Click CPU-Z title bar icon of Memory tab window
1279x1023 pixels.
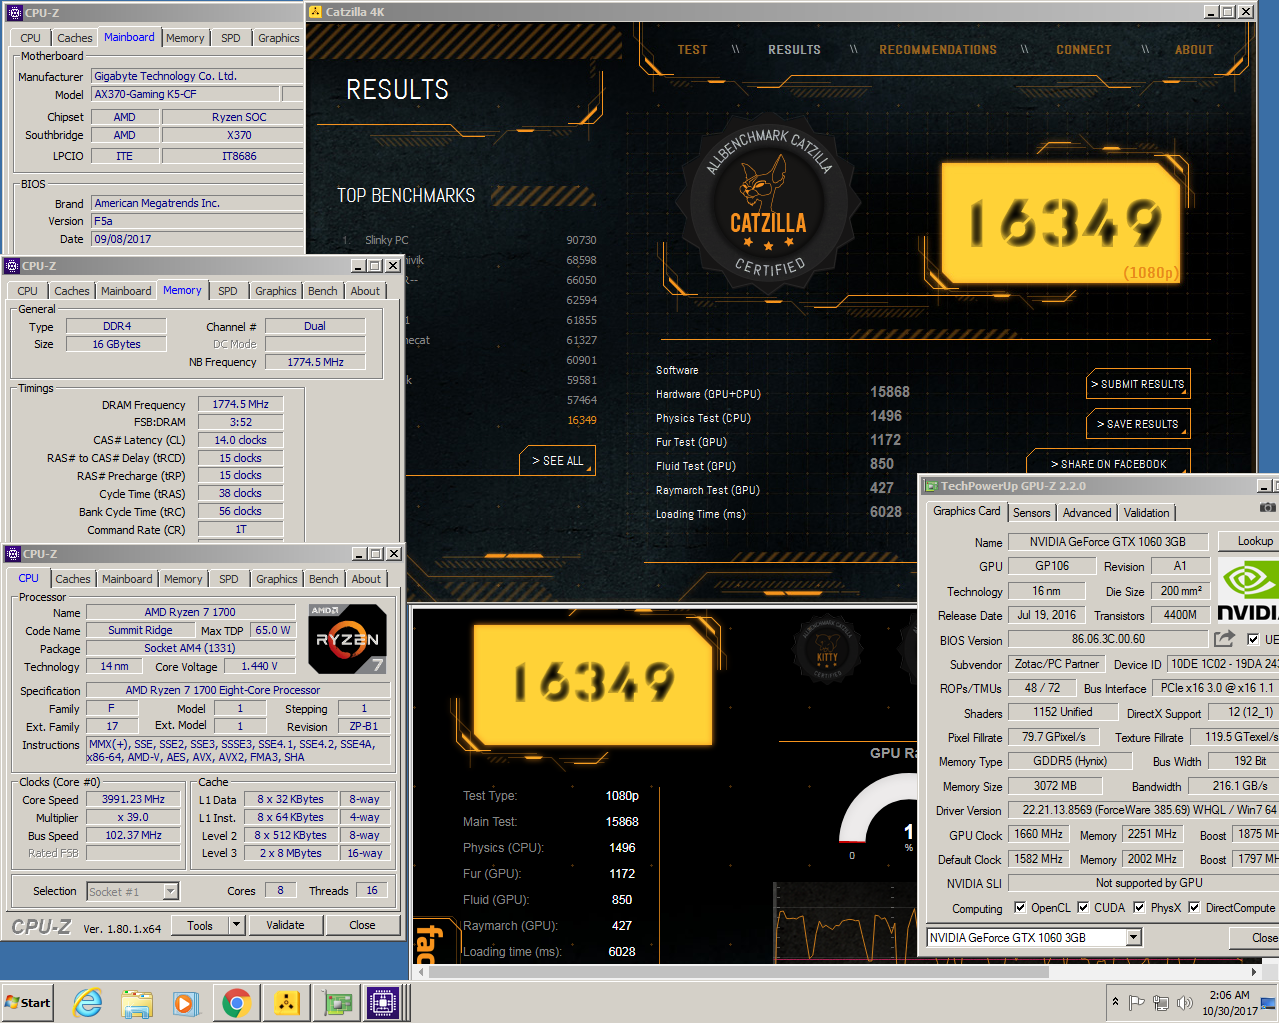[x=12, y=266]
